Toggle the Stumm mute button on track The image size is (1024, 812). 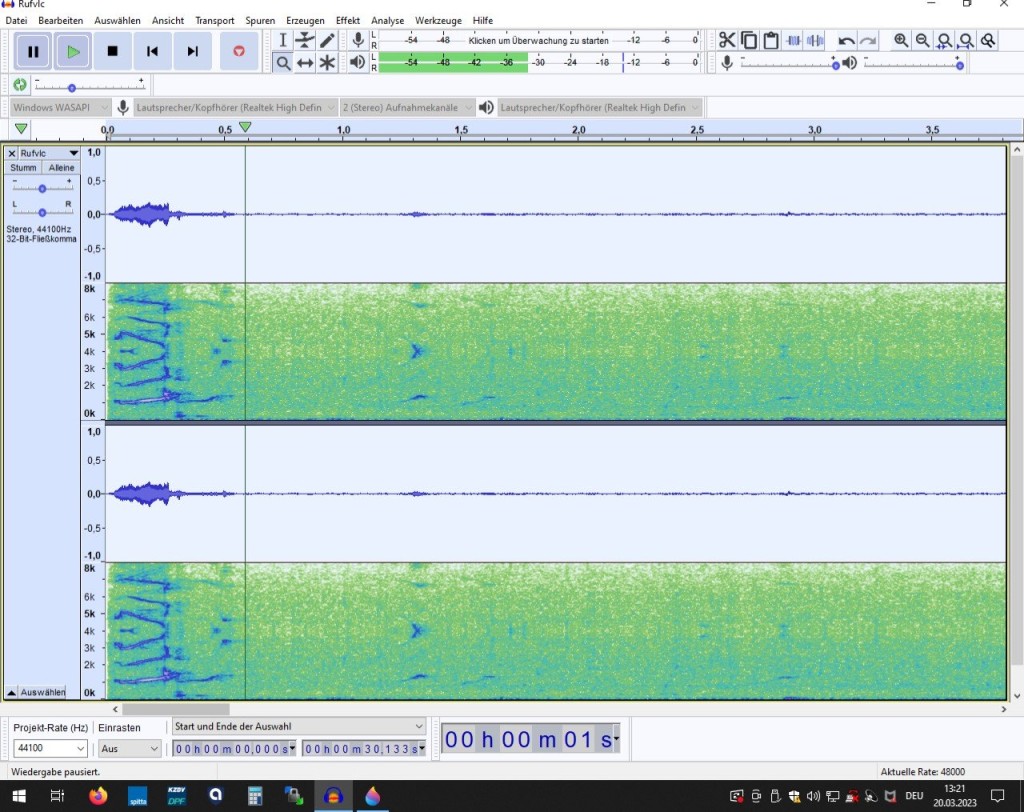24,168
